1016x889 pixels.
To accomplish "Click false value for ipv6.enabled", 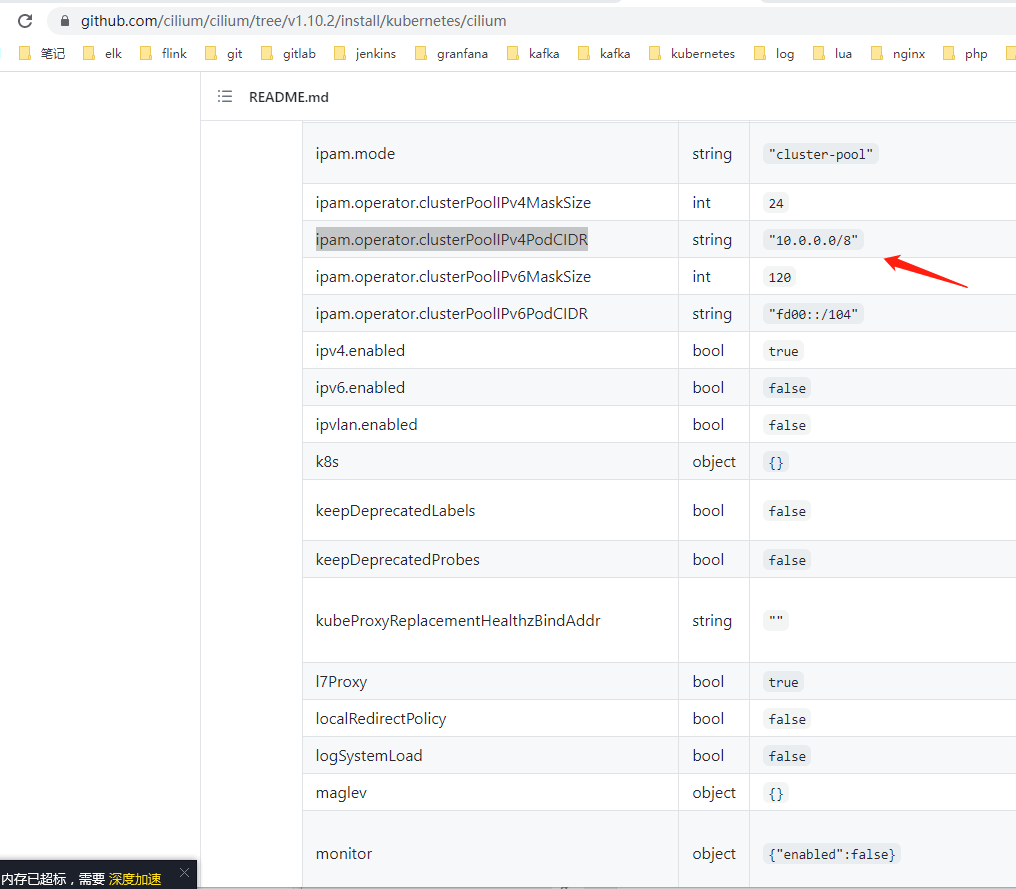I will 787,388.
